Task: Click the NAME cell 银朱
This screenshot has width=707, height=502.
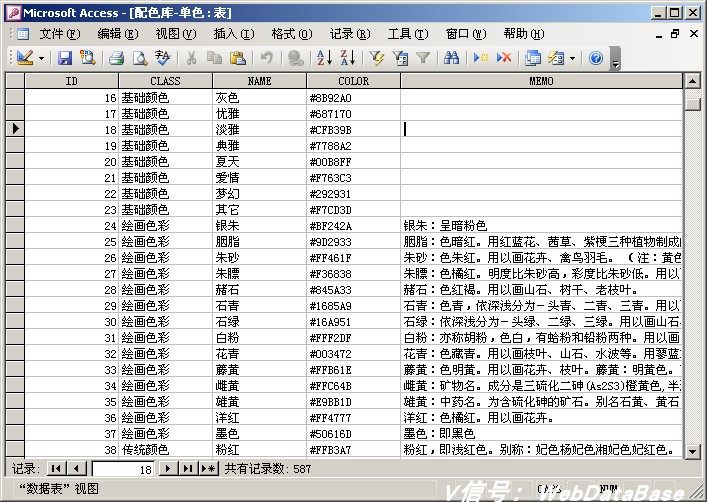Action: (x=259, y=226)
